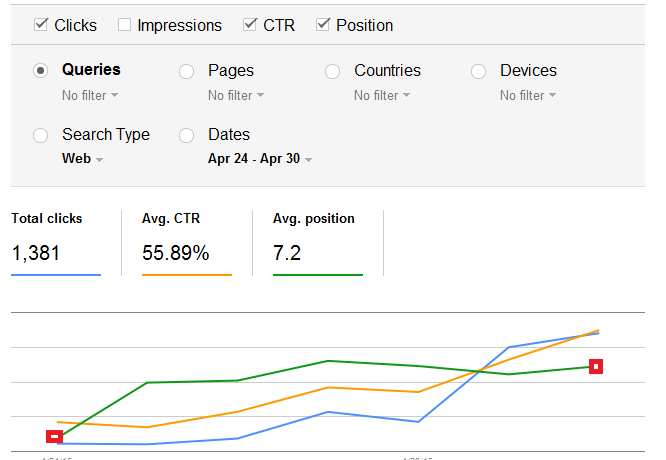Choose the Search Type radio button
Viewport: 666px width, 460px height.
pyautogui.click(x=41, y=135)
